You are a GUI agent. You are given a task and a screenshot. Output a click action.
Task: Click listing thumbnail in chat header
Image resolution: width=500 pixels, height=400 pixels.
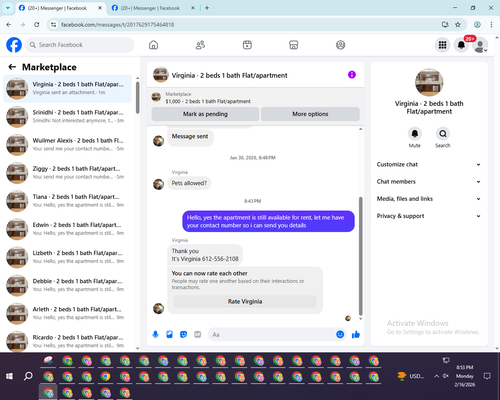point(160,75)
